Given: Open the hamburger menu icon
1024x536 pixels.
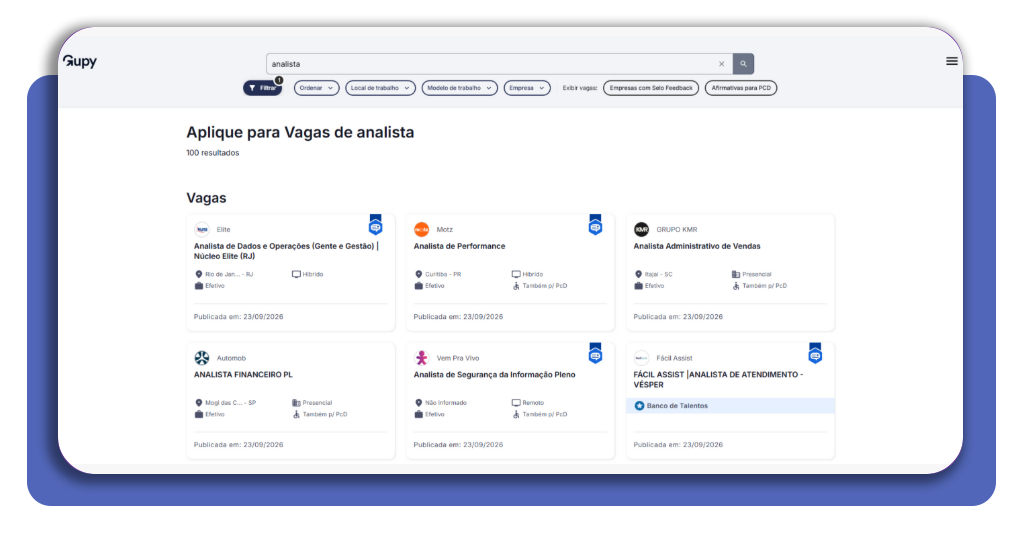Looking at the screenshot, I should pyautogui.click(x=952, y=61).
